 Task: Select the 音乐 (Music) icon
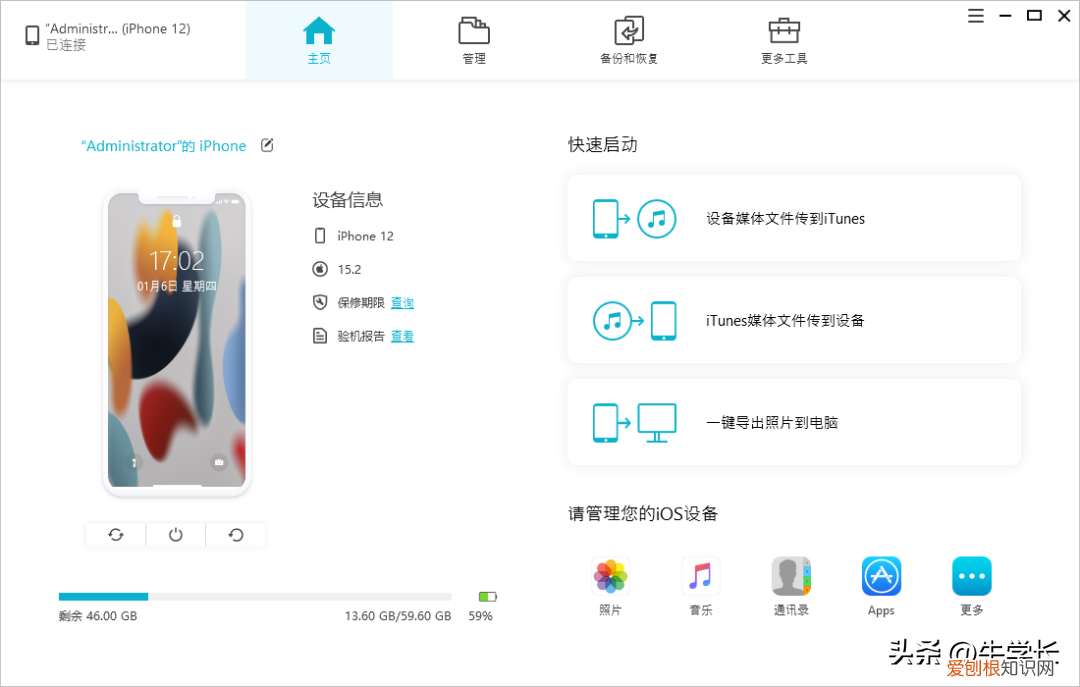point(700,576)
